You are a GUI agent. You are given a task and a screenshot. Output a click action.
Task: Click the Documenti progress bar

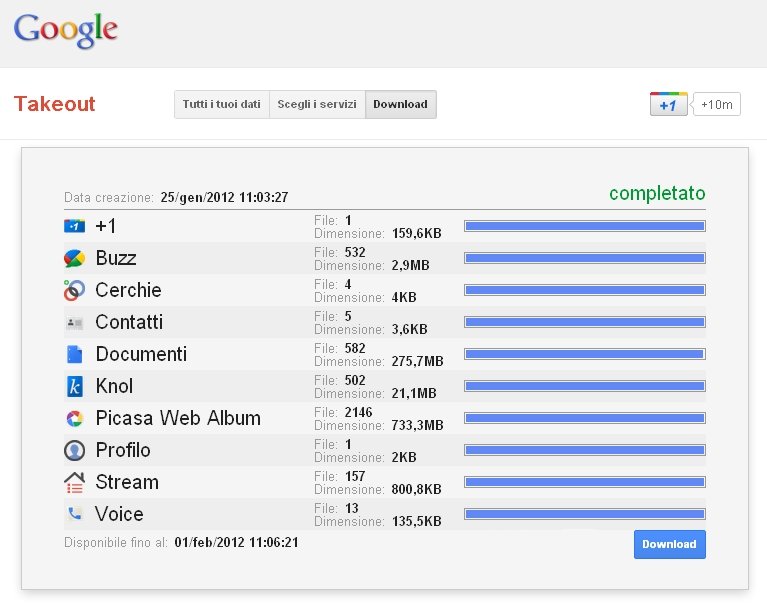pos(585,354)
